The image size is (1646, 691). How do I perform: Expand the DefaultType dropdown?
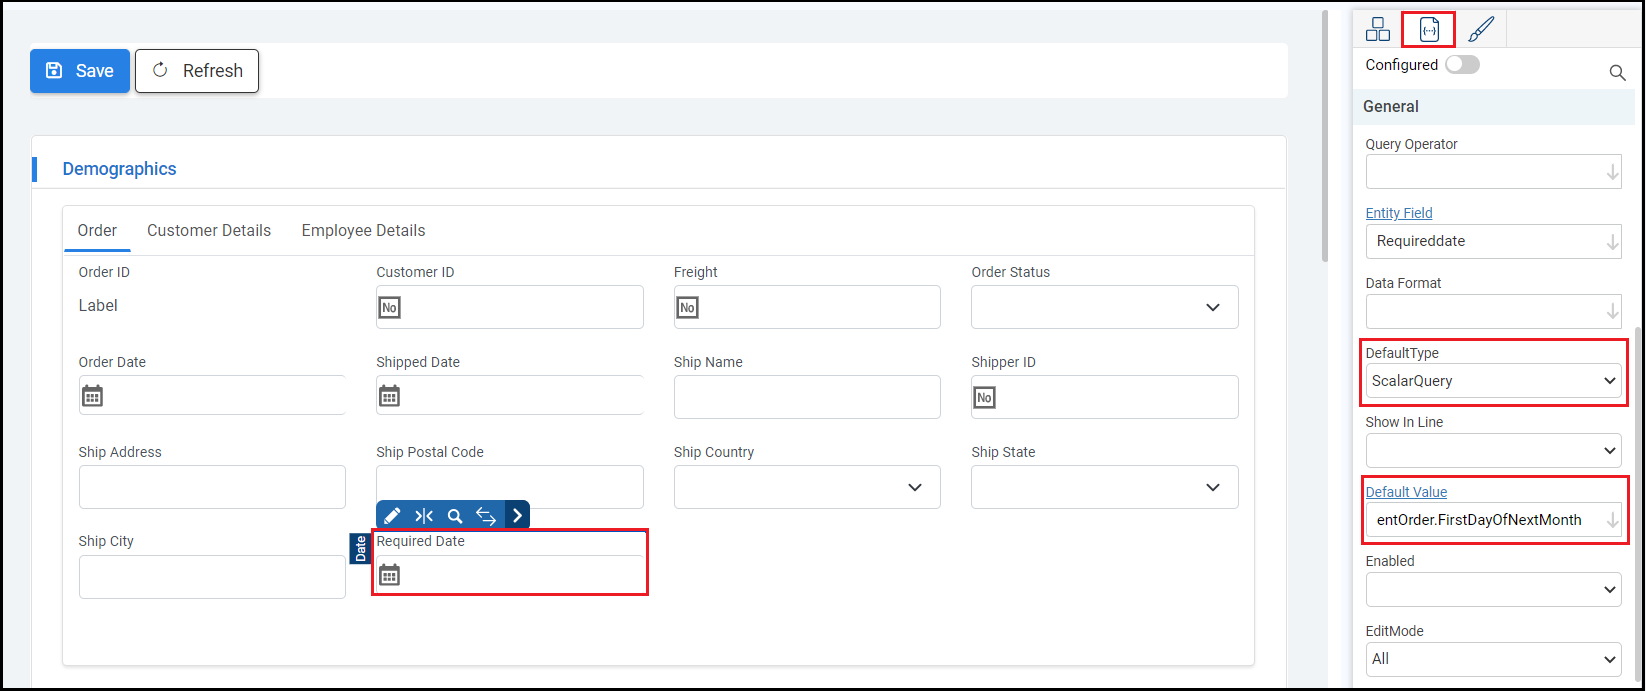(1494, 381)
